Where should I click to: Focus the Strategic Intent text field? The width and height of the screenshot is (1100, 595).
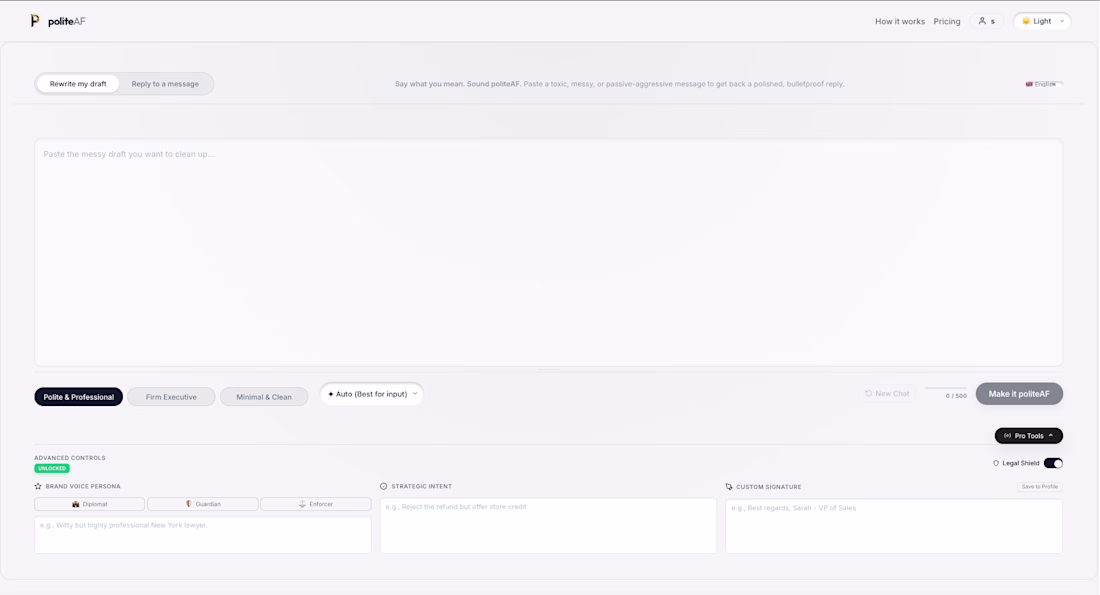tap(549, 526)
